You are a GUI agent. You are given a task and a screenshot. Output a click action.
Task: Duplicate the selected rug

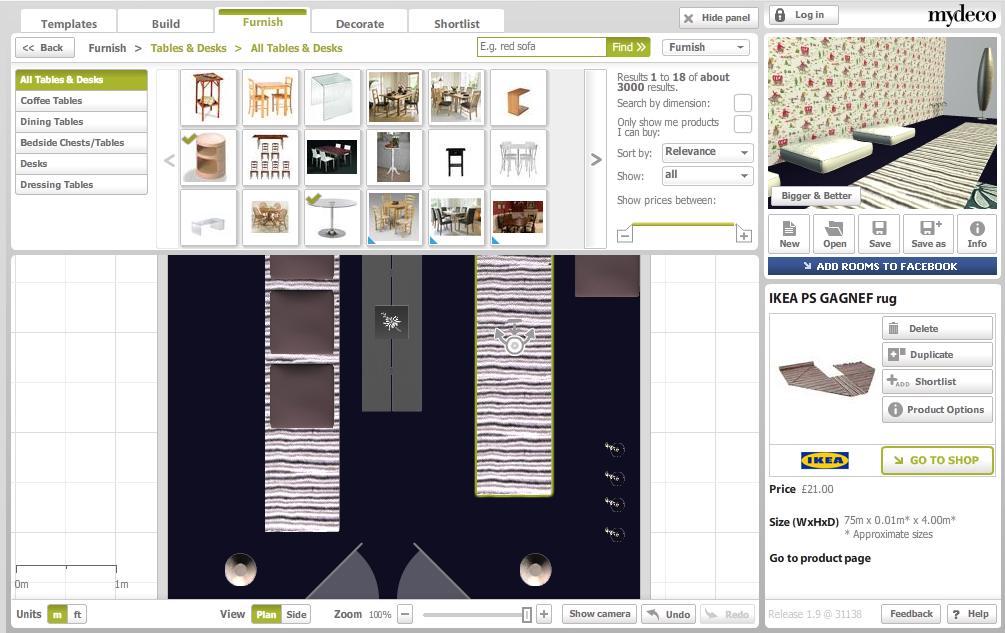click(x=936, y=355)
